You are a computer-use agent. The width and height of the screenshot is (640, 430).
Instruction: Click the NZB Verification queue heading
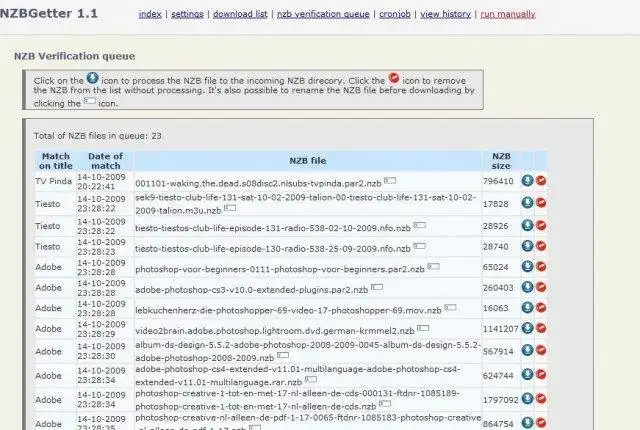[74, 56]
